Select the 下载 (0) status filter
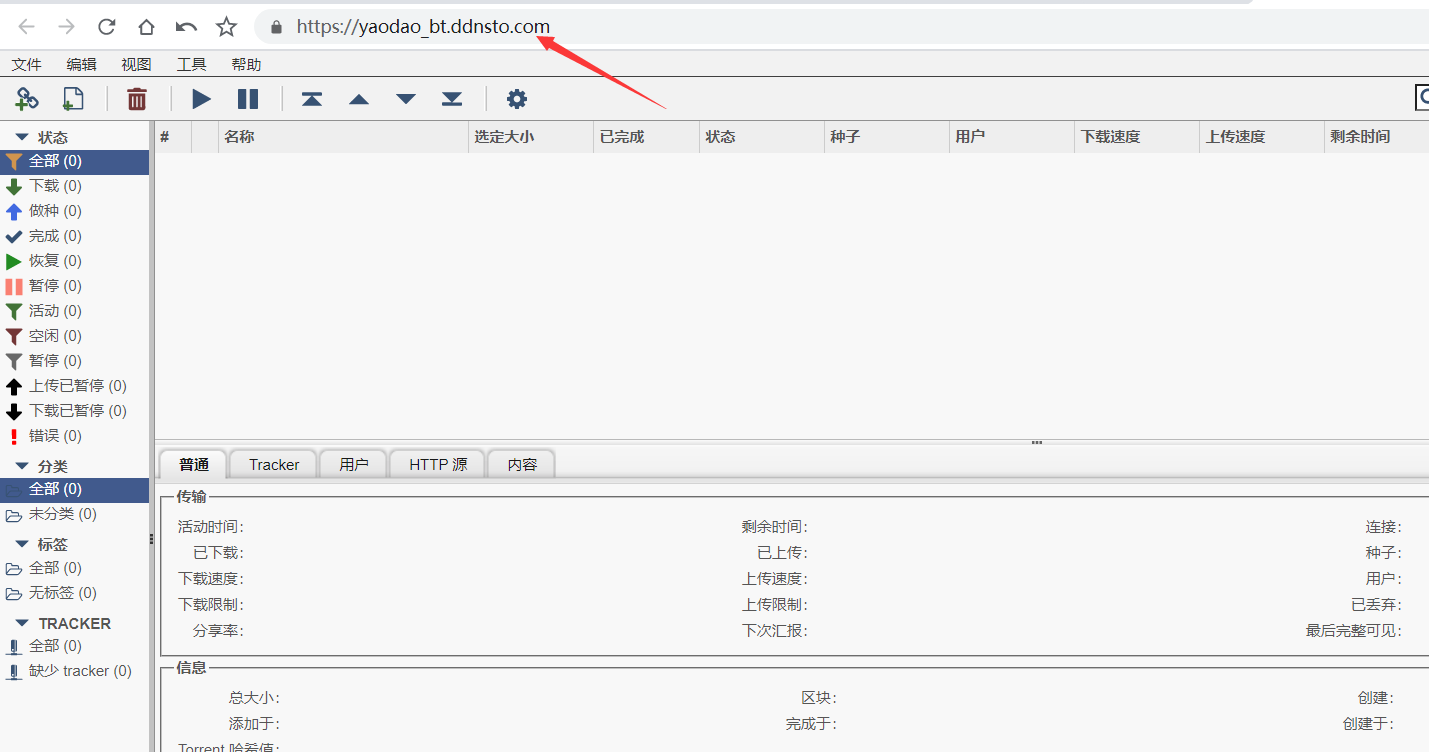Image resolution: width=1429 pixels, height=752 pixels. coord(55,186)
